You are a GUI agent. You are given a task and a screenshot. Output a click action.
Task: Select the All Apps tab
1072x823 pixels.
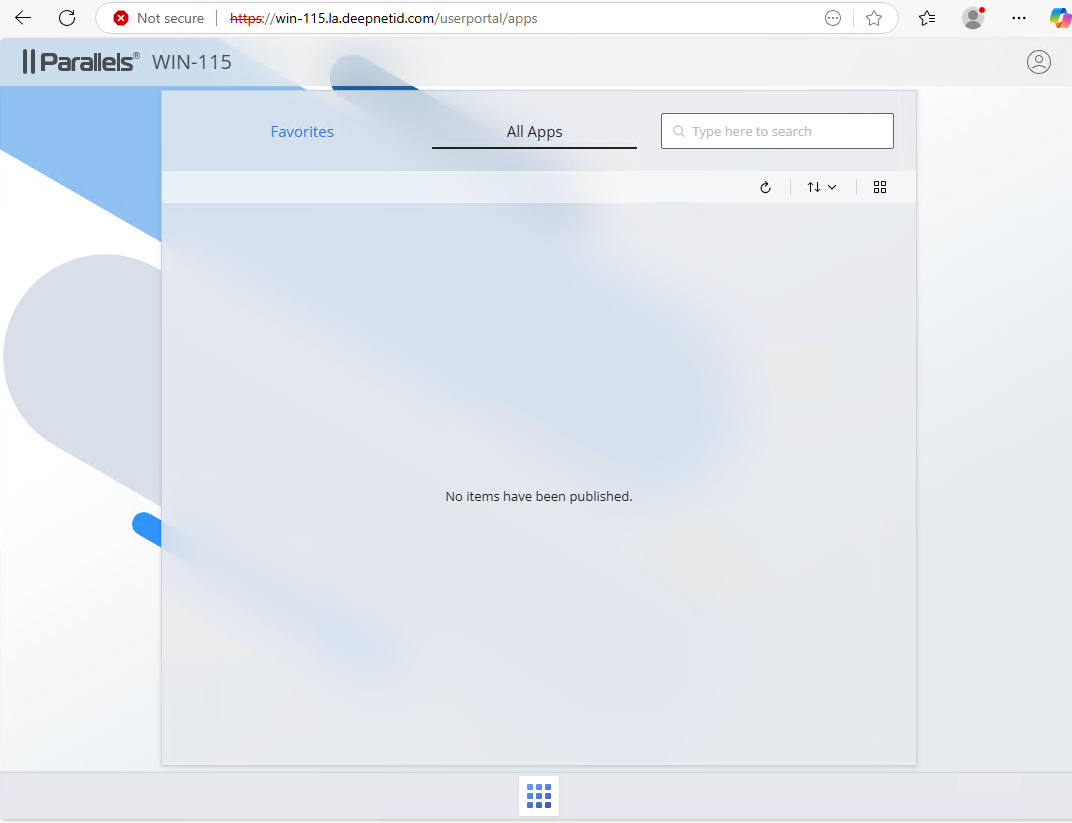(535, 132)
